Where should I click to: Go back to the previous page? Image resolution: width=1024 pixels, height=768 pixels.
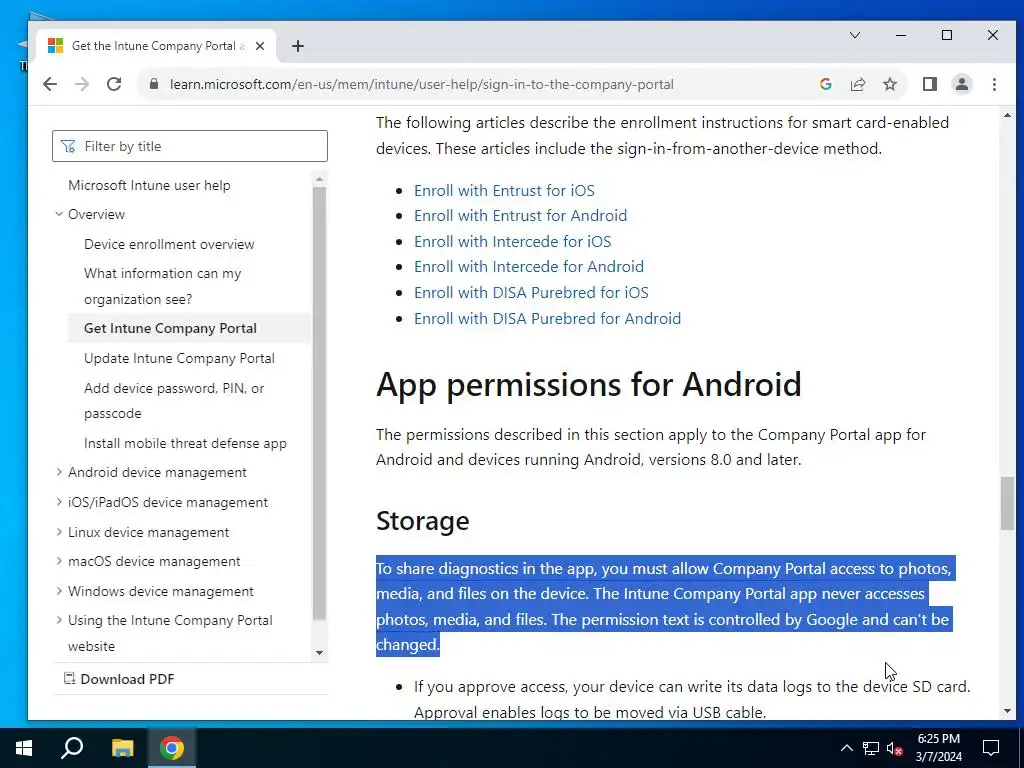[x=50, y=84]
